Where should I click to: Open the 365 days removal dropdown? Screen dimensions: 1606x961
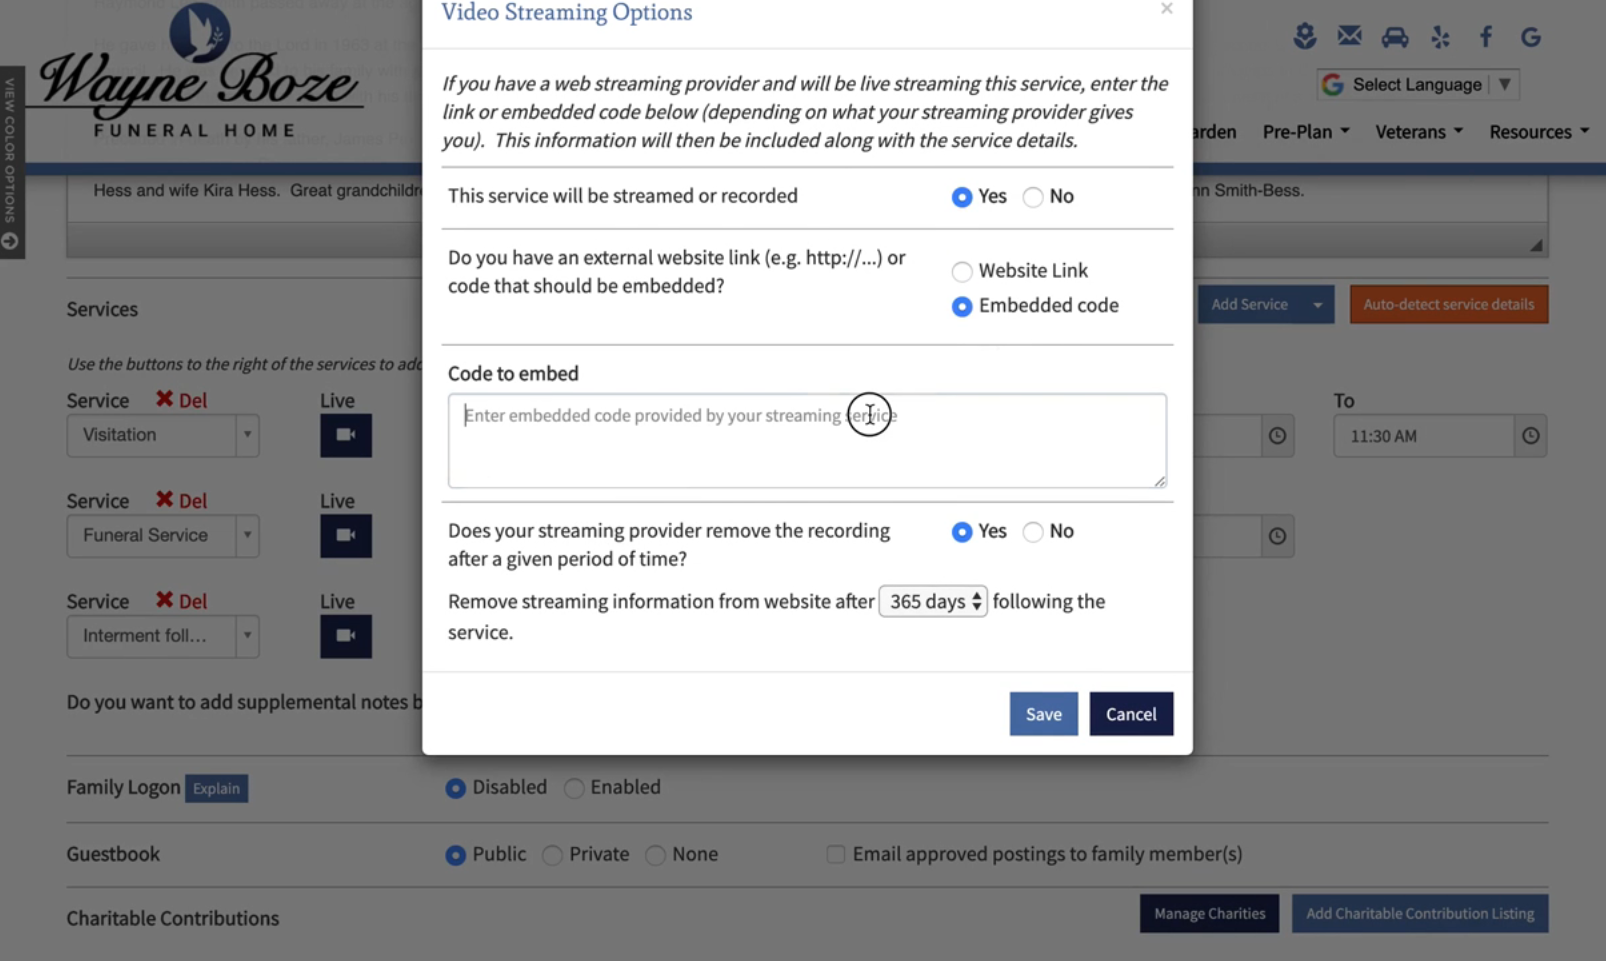coord(932,601)
